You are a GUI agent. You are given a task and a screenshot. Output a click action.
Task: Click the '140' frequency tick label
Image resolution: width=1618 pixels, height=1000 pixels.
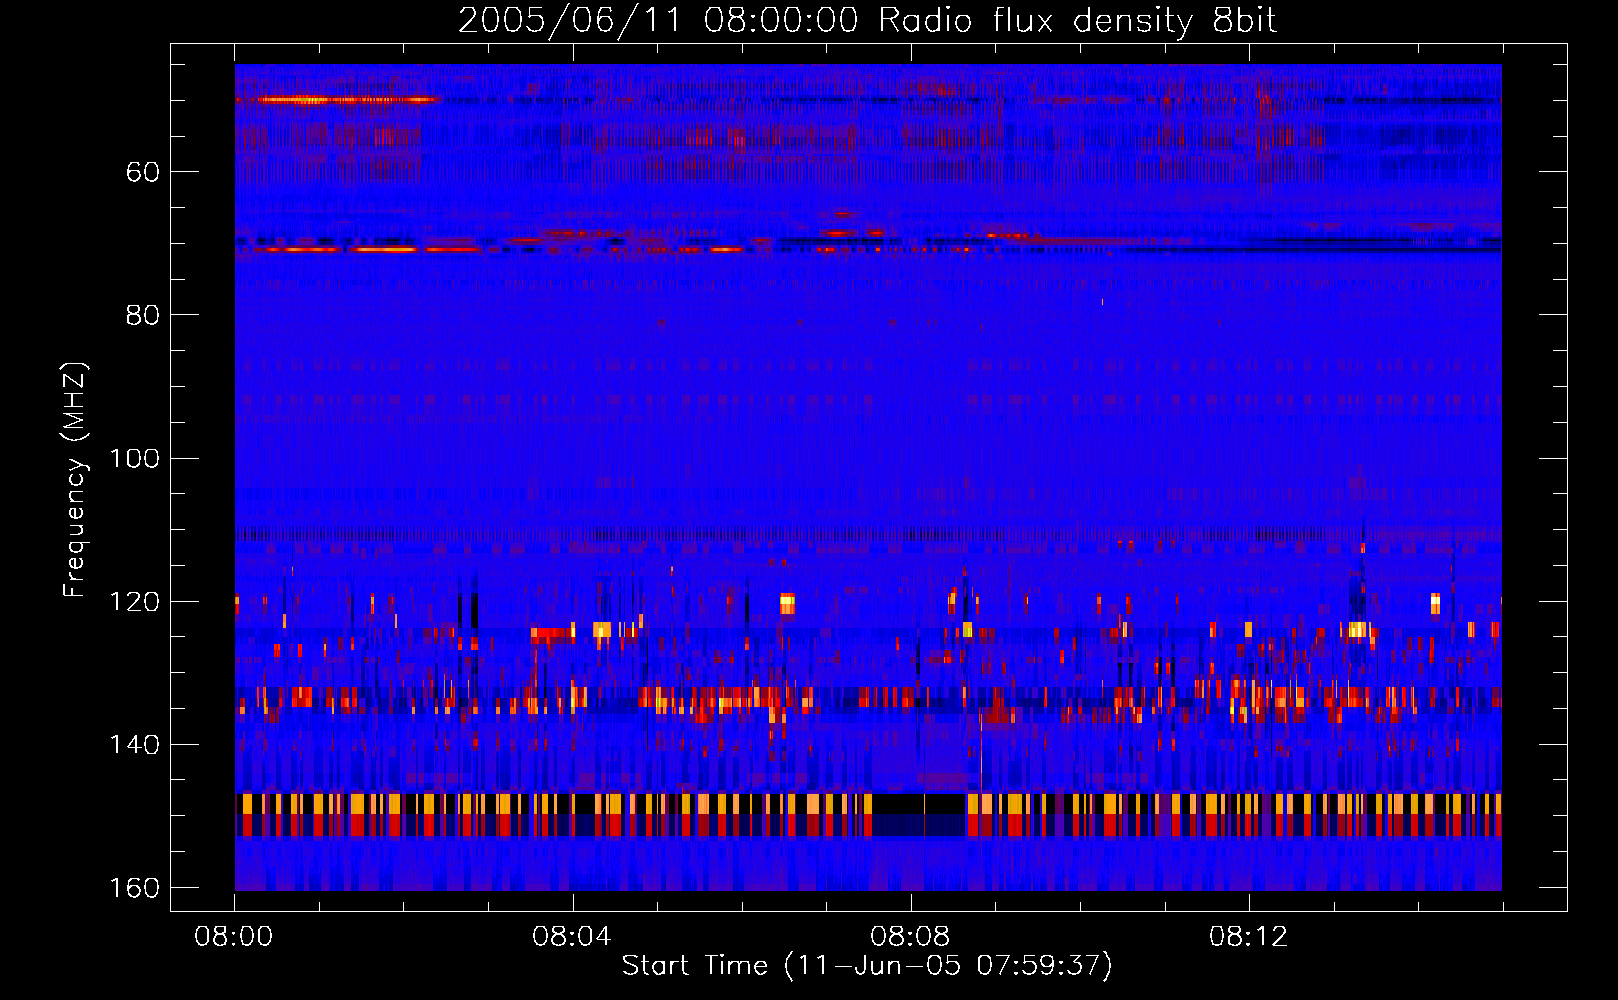(x=135, y=744)
